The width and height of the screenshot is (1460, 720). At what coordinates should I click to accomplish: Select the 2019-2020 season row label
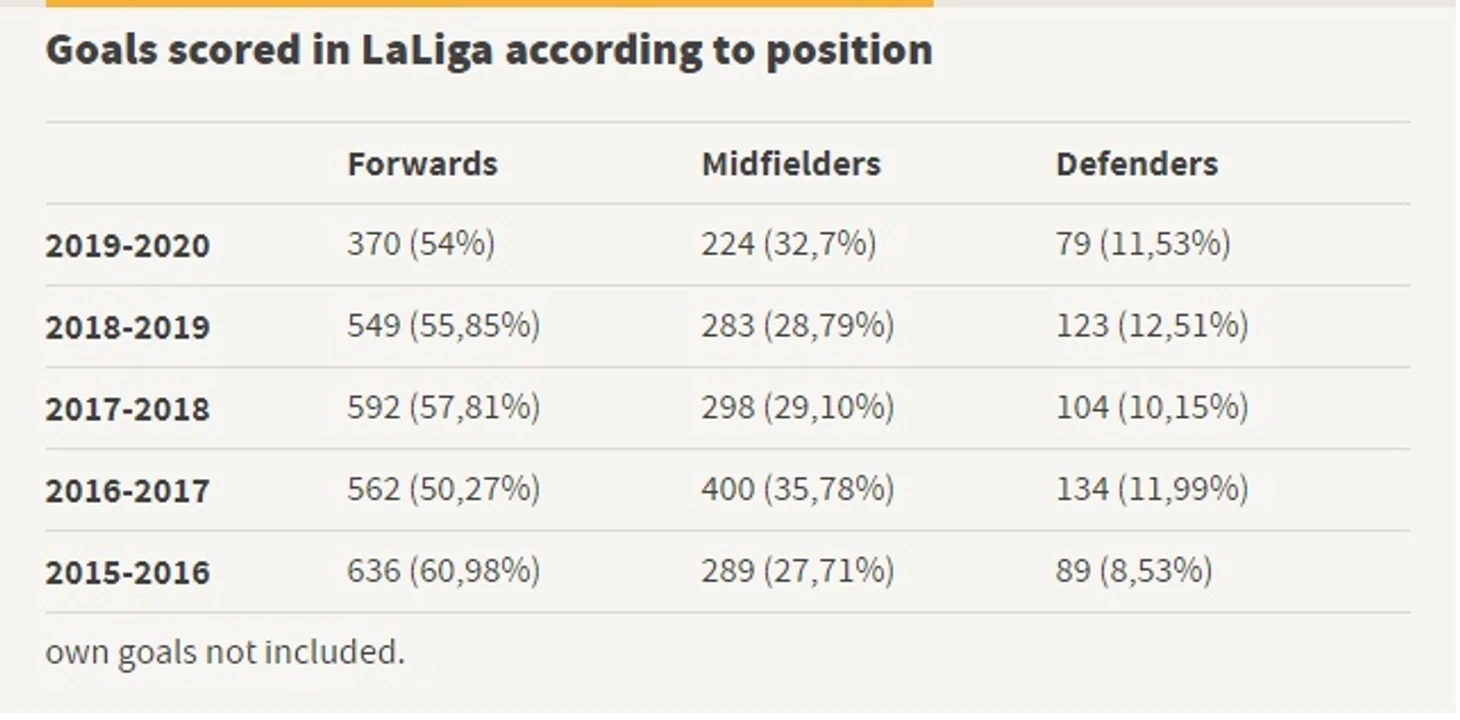(x=128, y=246)
